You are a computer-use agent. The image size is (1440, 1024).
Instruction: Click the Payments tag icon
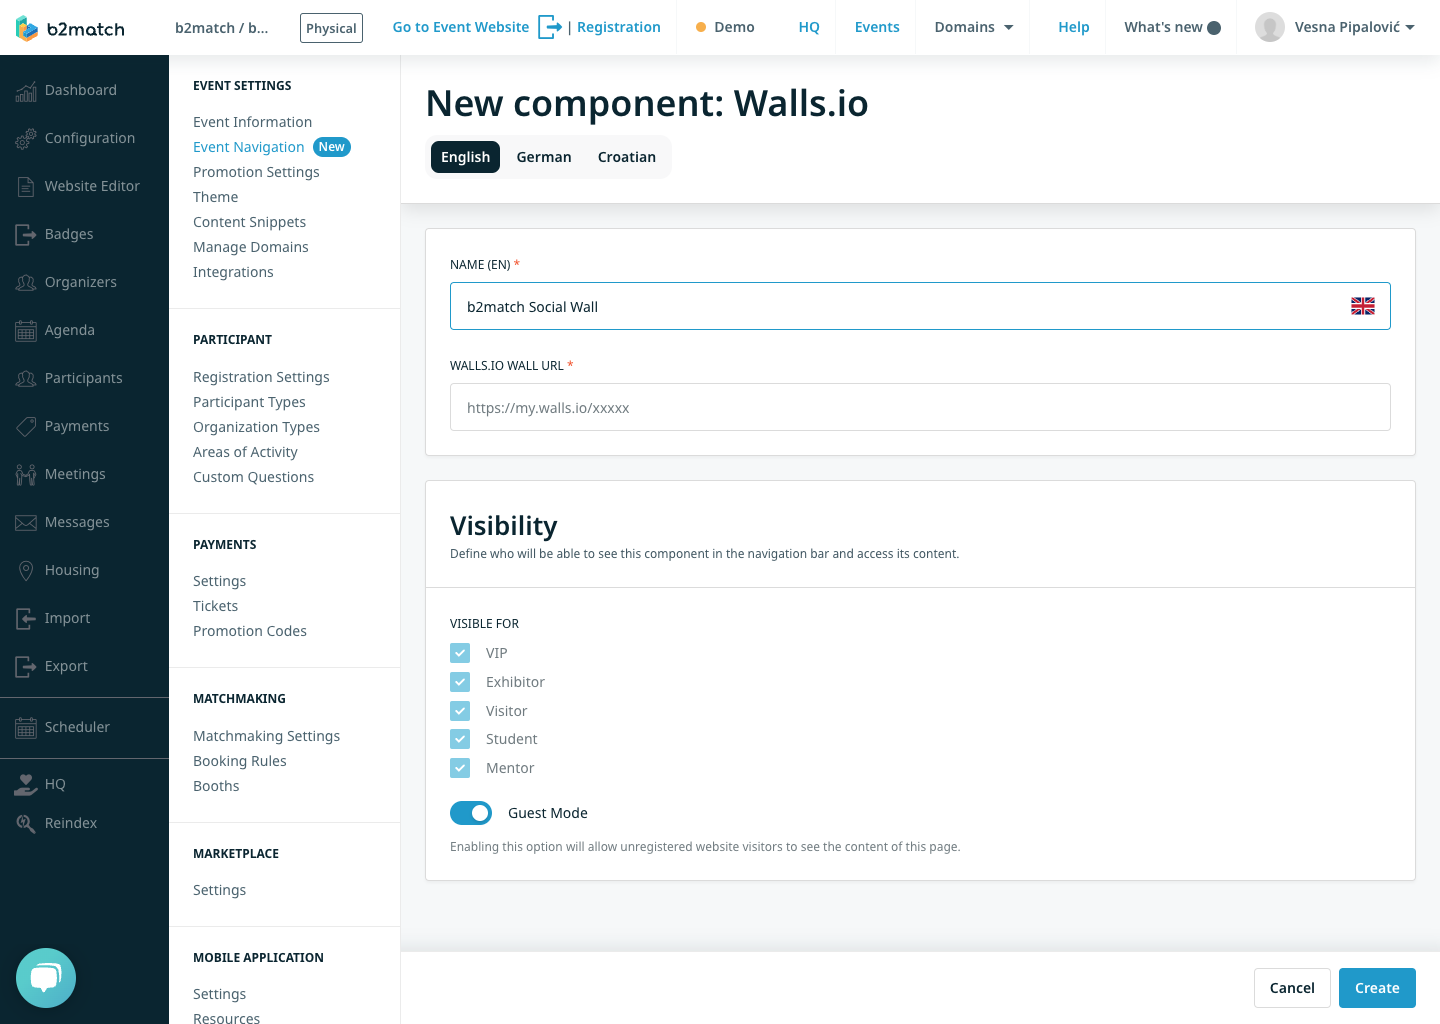(x=26, y=427)
